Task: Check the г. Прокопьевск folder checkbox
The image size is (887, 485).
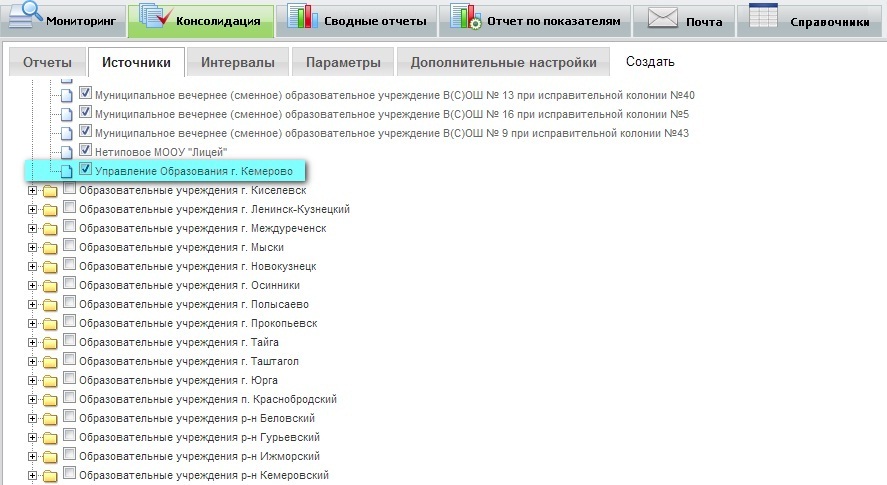Action: point(70,321)
